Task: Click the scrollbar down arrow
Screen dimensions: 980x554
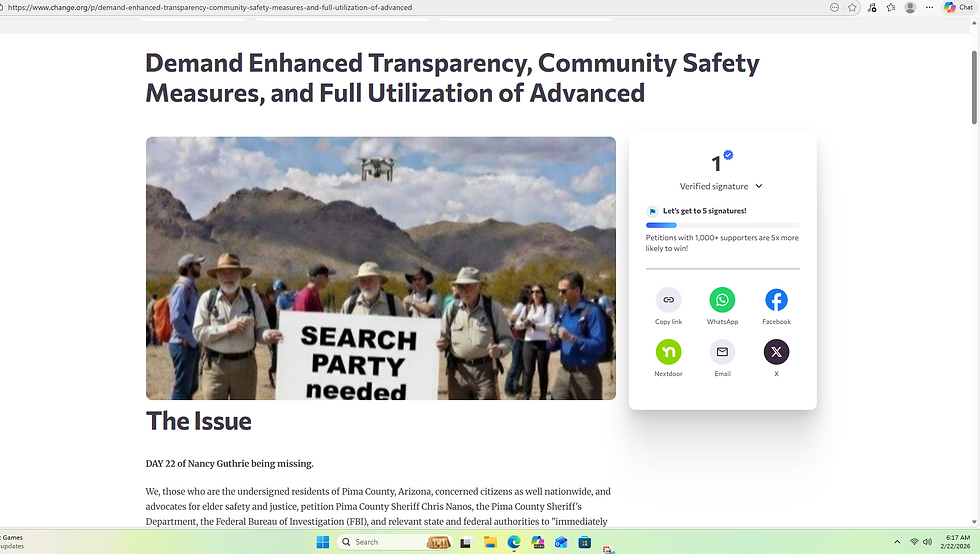Action: [974, 521]
